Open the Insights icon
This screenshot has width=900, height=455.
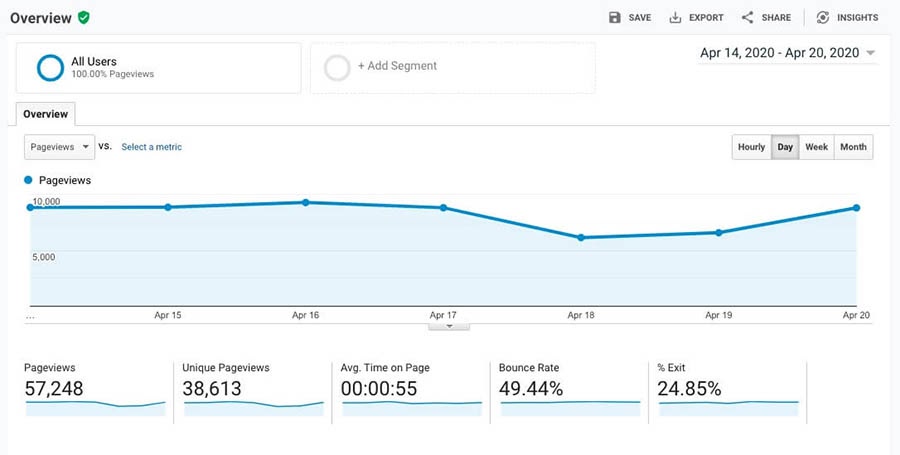pyautogui.click(x=823, y=17)
